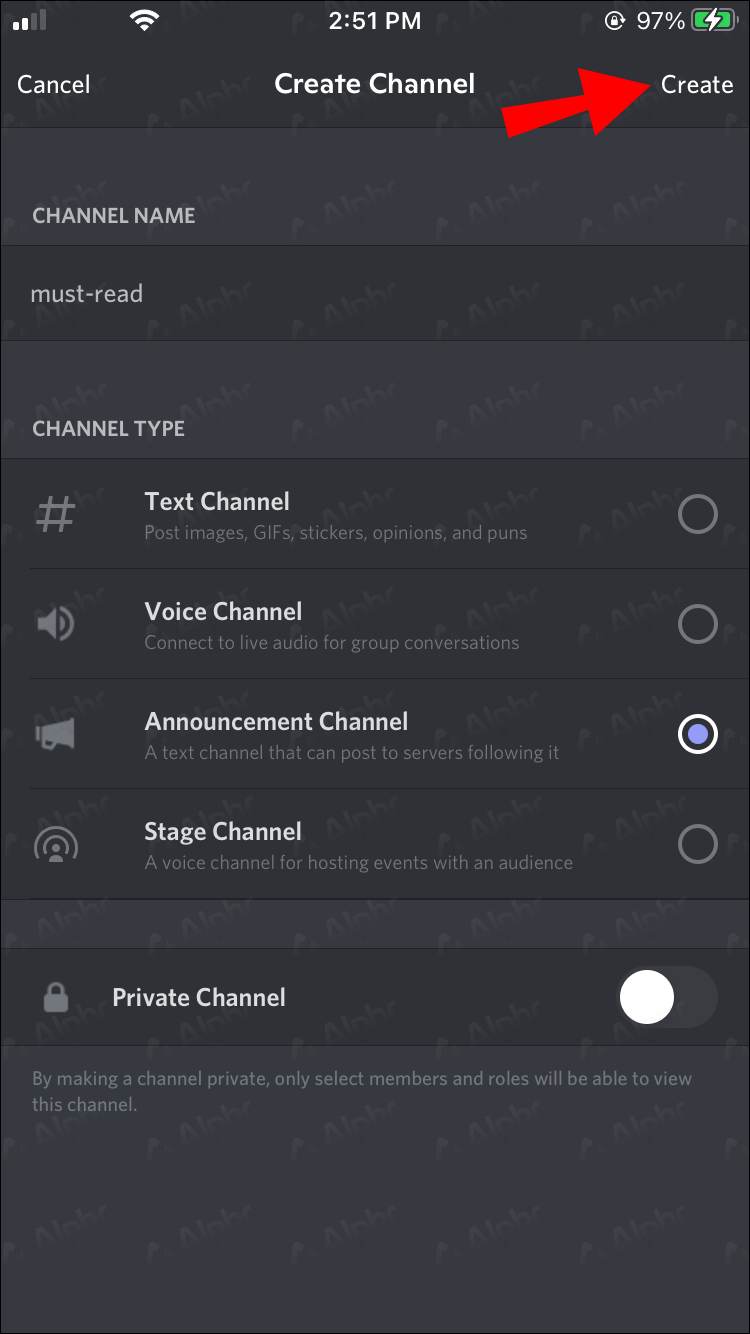Tap the Wi-Fi icon in status bar
Image resolution: width=750 pixels, height=1334 pixels.
click(x=146, y=20)
